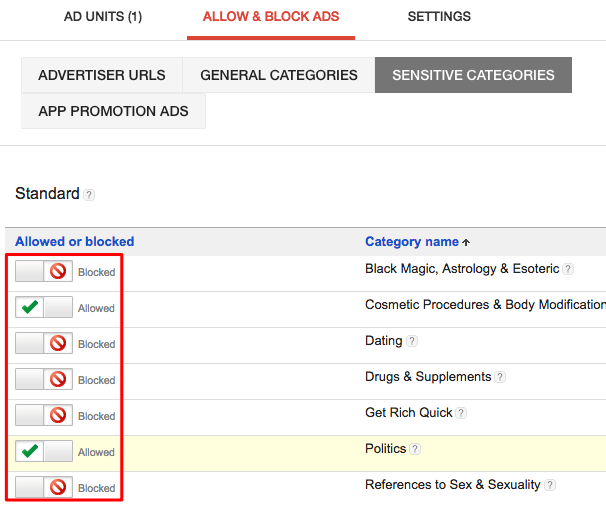
Task: Toggle Cosmetic Procedures allowed switch
Action: point(44,307)
